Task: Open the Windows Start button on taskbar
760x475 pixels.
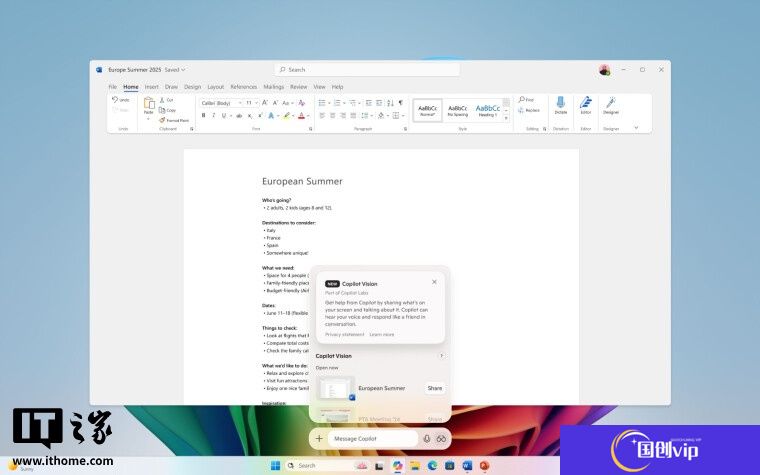Action: point(275,466)
